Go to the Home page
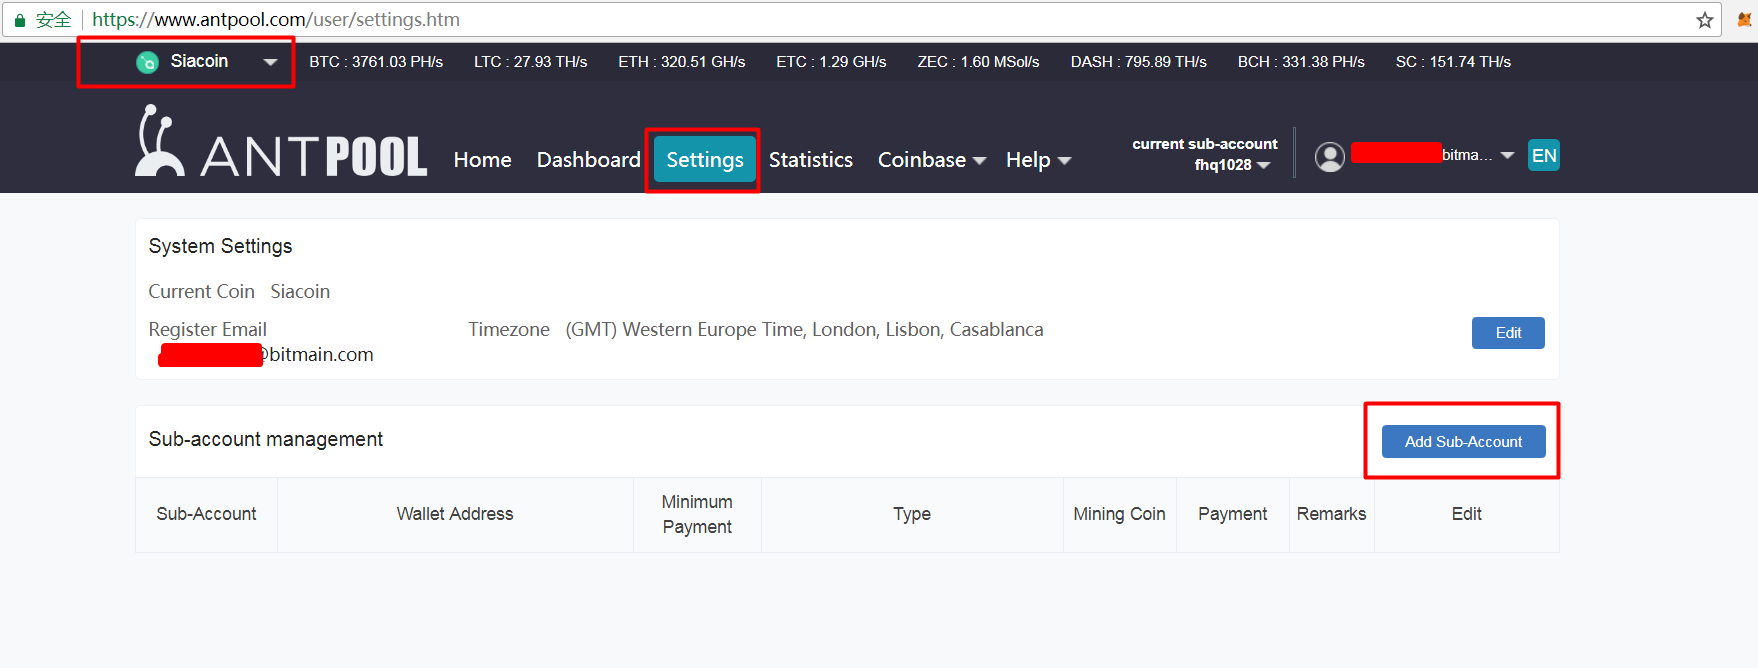Screen dimensions: 1758x668 pos(482,160)
